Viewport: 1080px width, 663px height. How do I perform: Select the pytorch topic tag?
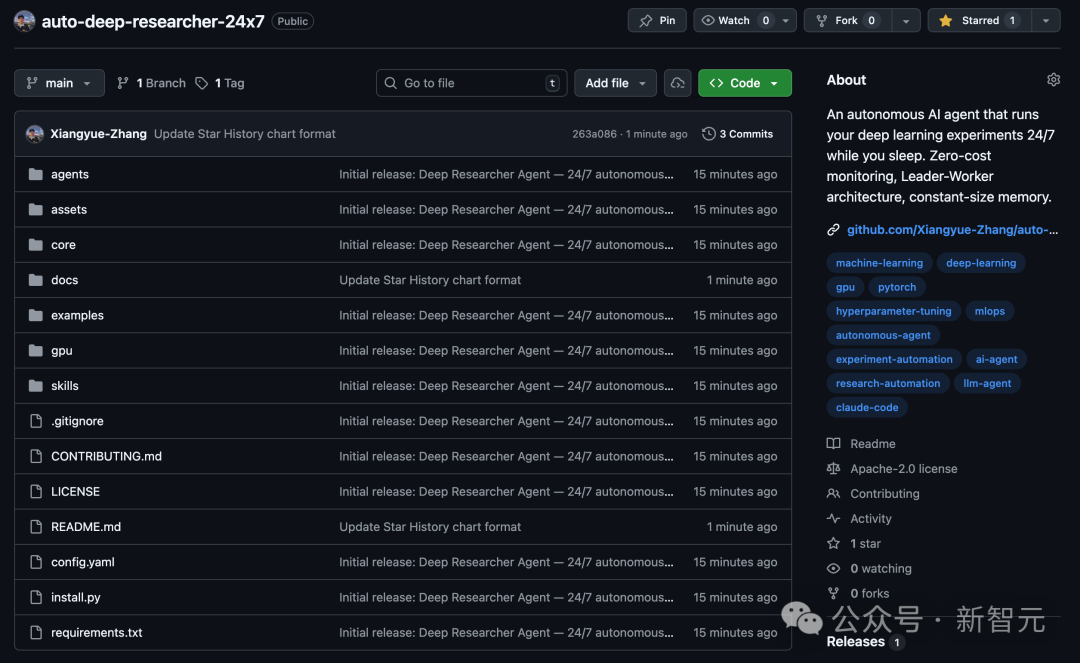897,287
